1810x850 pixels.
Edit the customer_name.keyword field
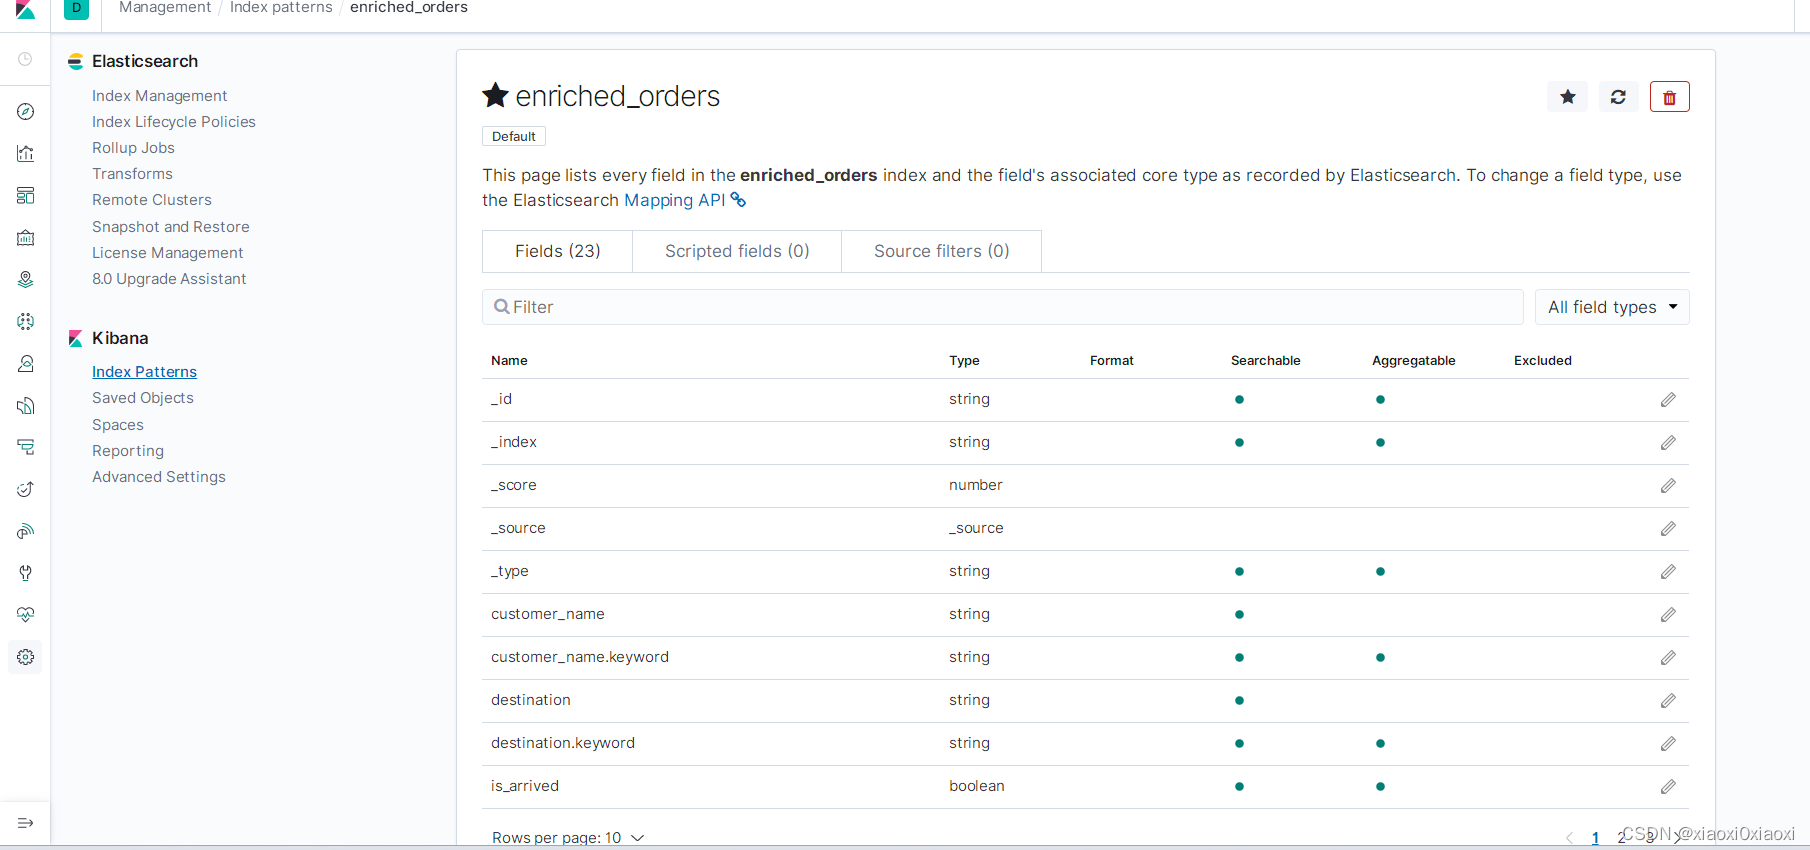point(1668,658)
